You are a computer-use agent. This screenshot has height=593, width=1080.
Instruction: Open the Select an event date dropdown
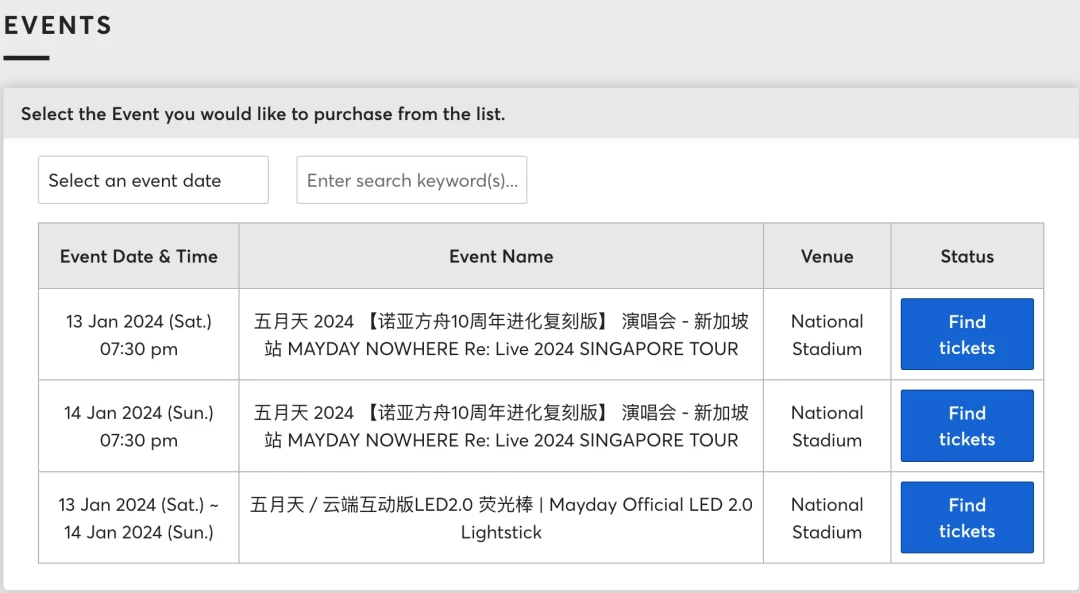(153, 180)
